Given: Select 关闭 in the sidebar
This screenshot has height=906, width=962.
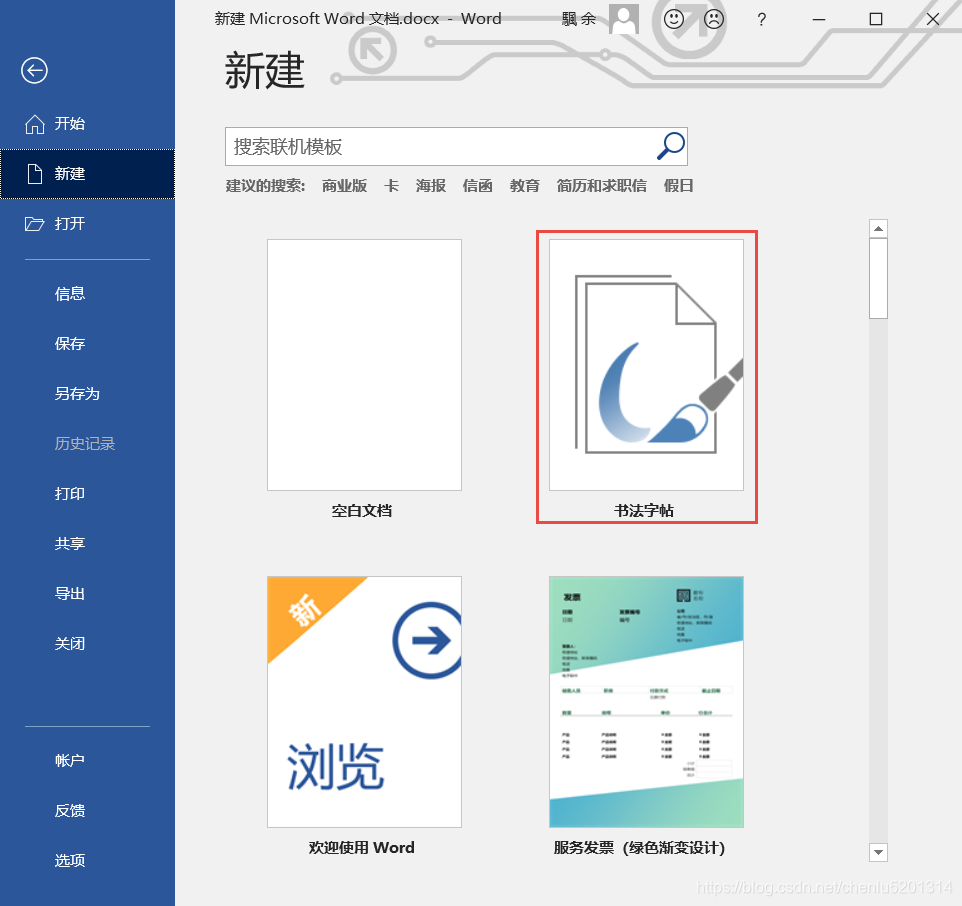Looking at the screenshot, I should (87, 643).
